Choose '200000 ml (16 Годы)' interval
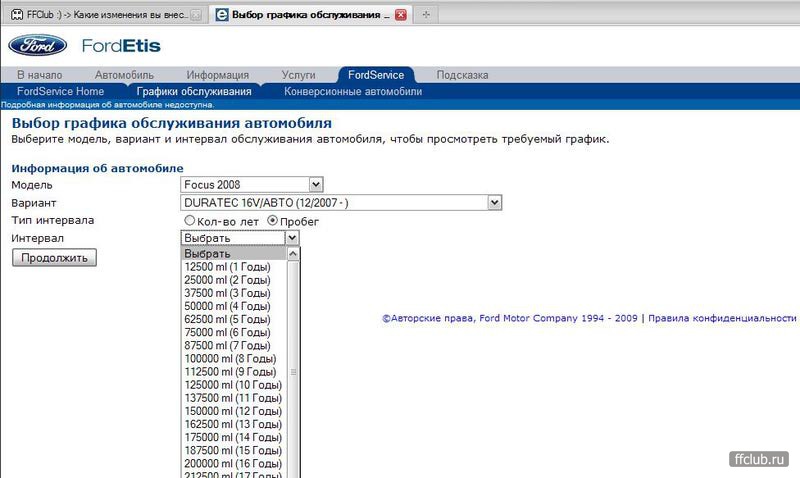 coord(234,464)
